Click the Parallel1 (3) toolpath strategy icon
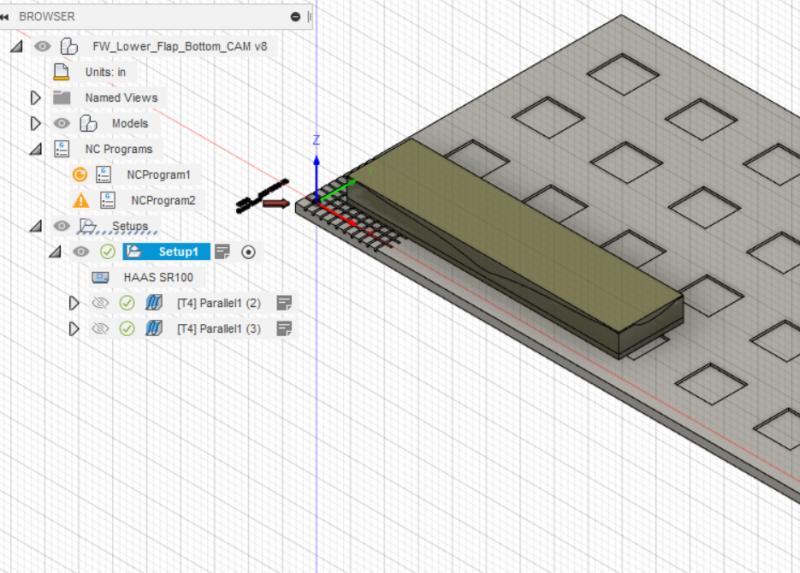 tap(154, 329)
